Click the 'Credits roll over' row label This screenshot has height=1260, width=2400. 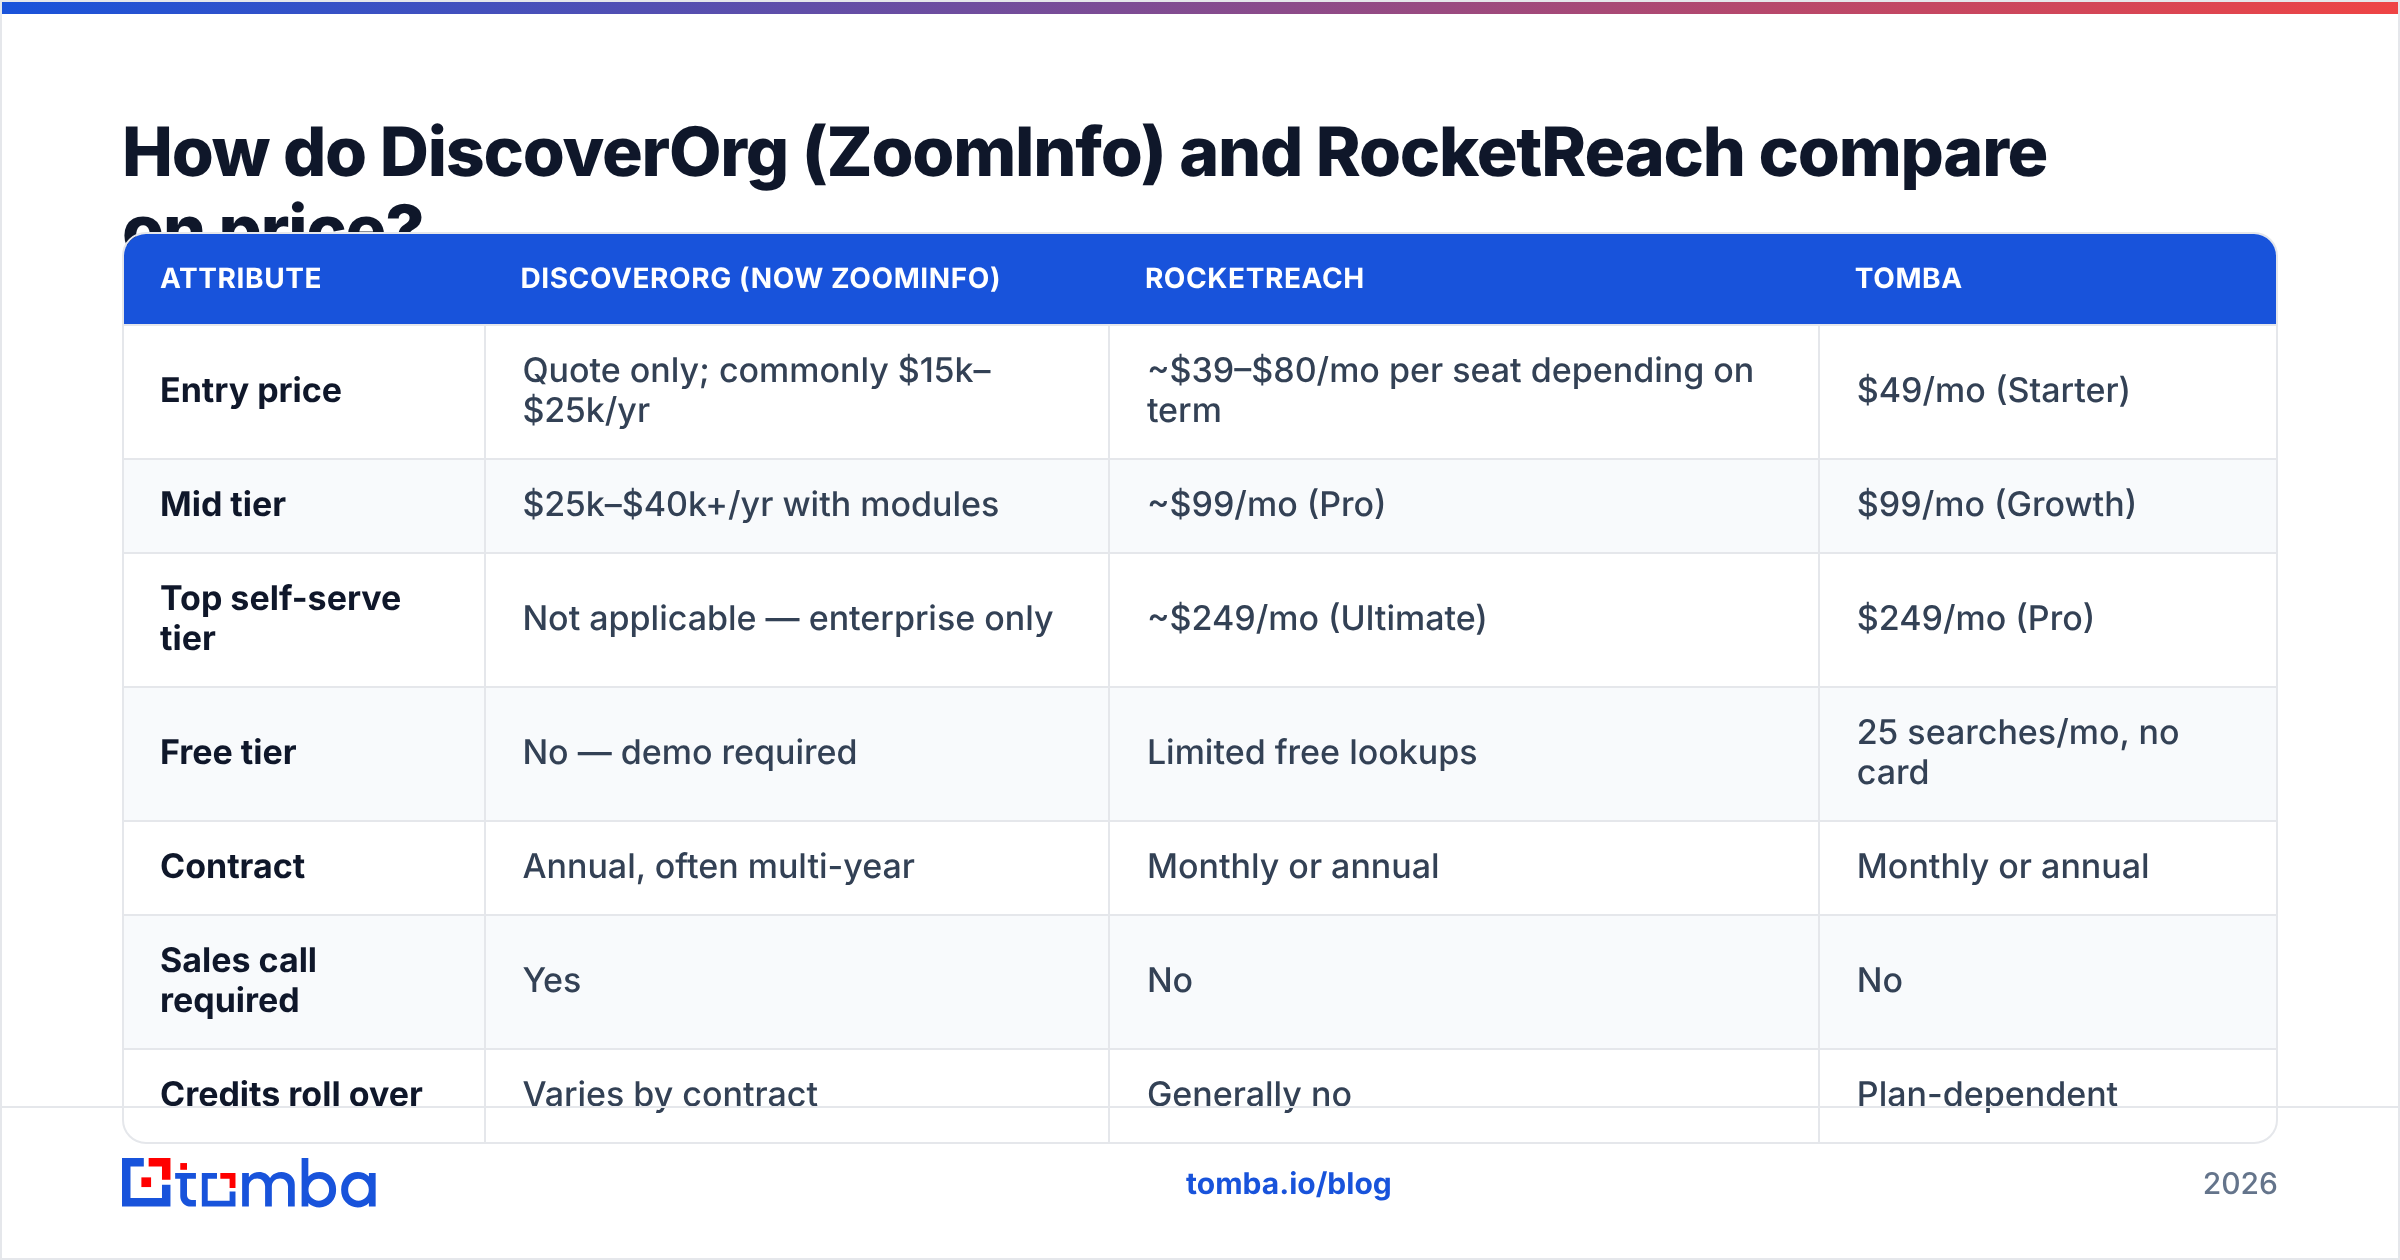[291, 1094]
